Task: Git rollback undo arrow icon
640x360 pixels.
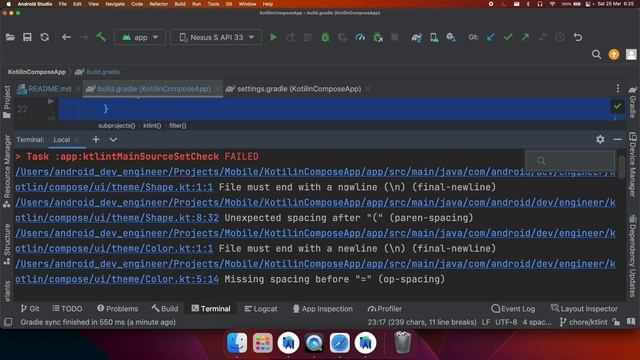Action: coord(578,38)
